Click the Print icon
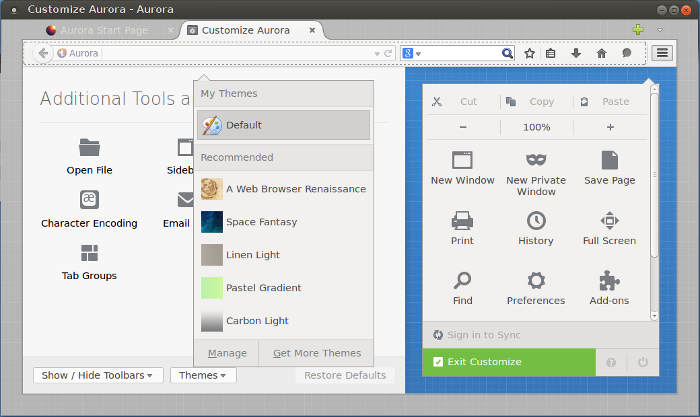Image resolution: width=700 pixels, height=417 pixels. [462, 221]
